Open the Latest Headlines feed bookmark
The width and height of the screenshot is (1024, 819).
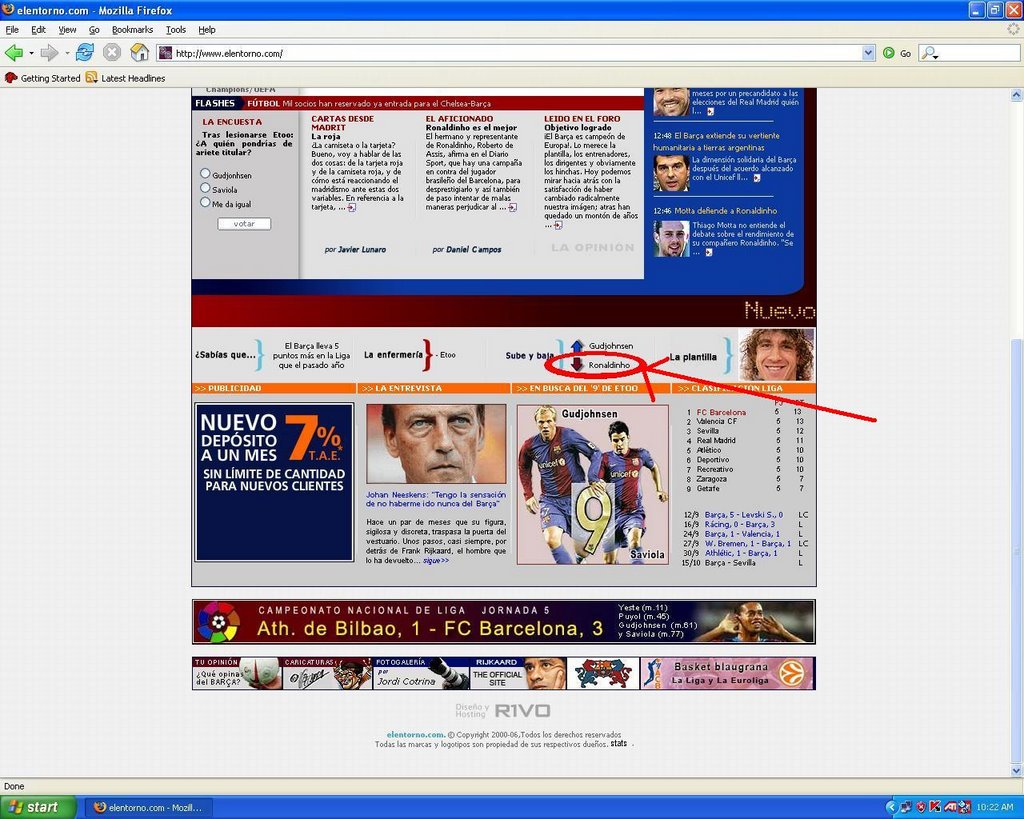tap(125, 78)
